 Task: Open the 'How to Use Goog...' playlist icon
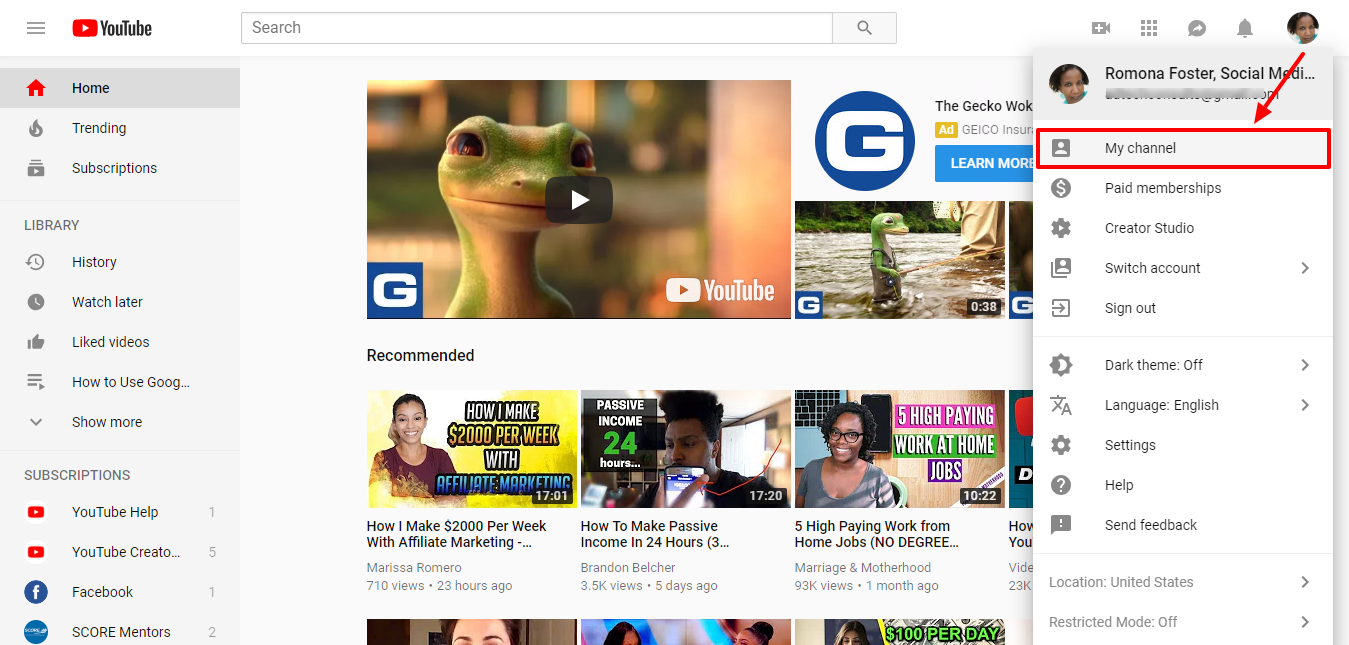(x=36, y=382)
